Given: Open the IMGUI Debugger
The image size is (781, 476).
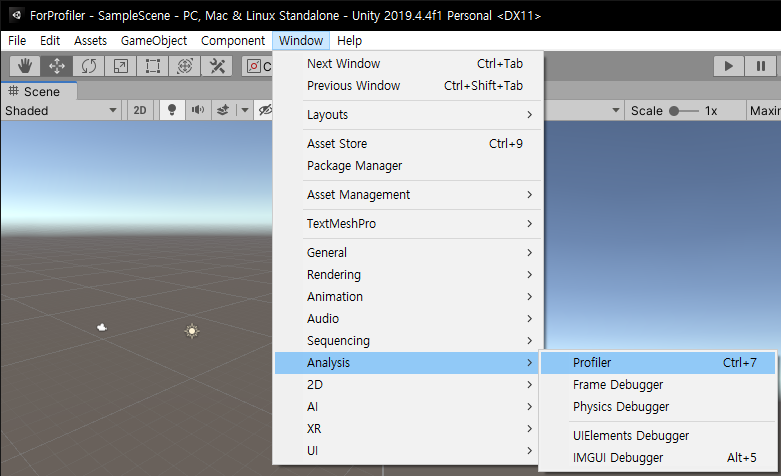Looking at the screenshot, I should click(x=658, y=458).
